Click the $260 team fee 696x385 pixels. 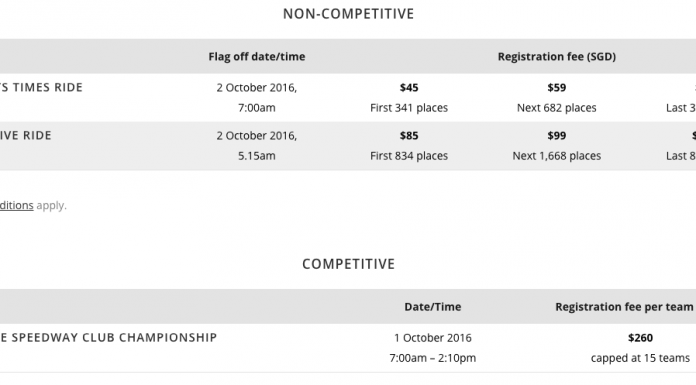[640, 338]
